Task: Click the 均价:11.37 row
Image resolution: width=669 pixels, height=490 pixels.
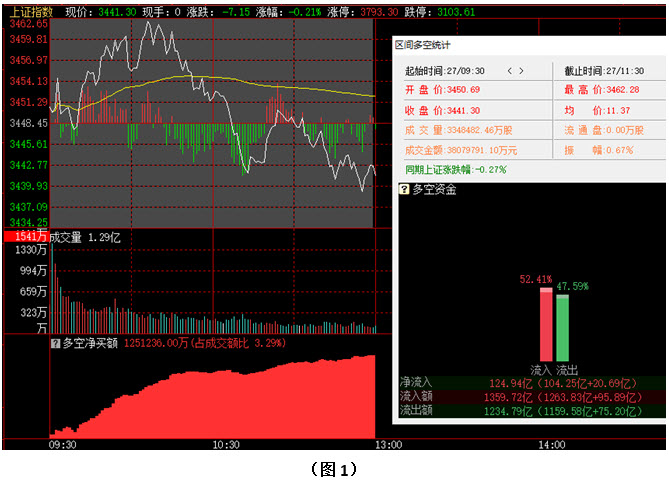Action: point(597,111)
